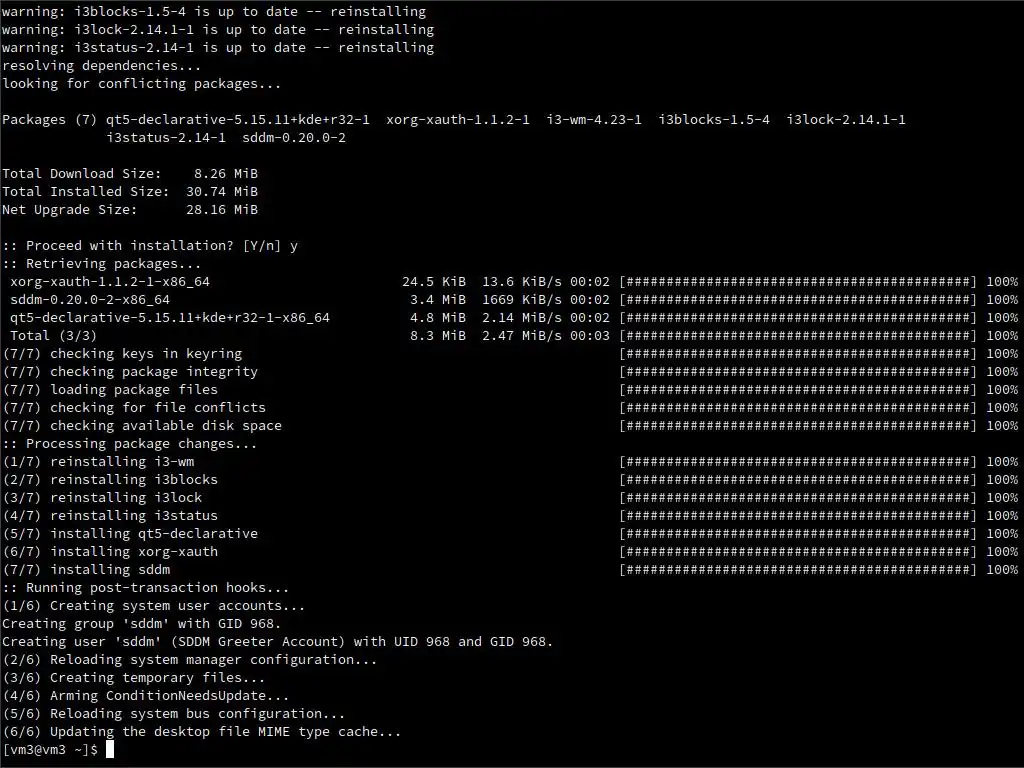Click the '8.26 MiB' download size value

pyautogui.click(x=226, y=173)
